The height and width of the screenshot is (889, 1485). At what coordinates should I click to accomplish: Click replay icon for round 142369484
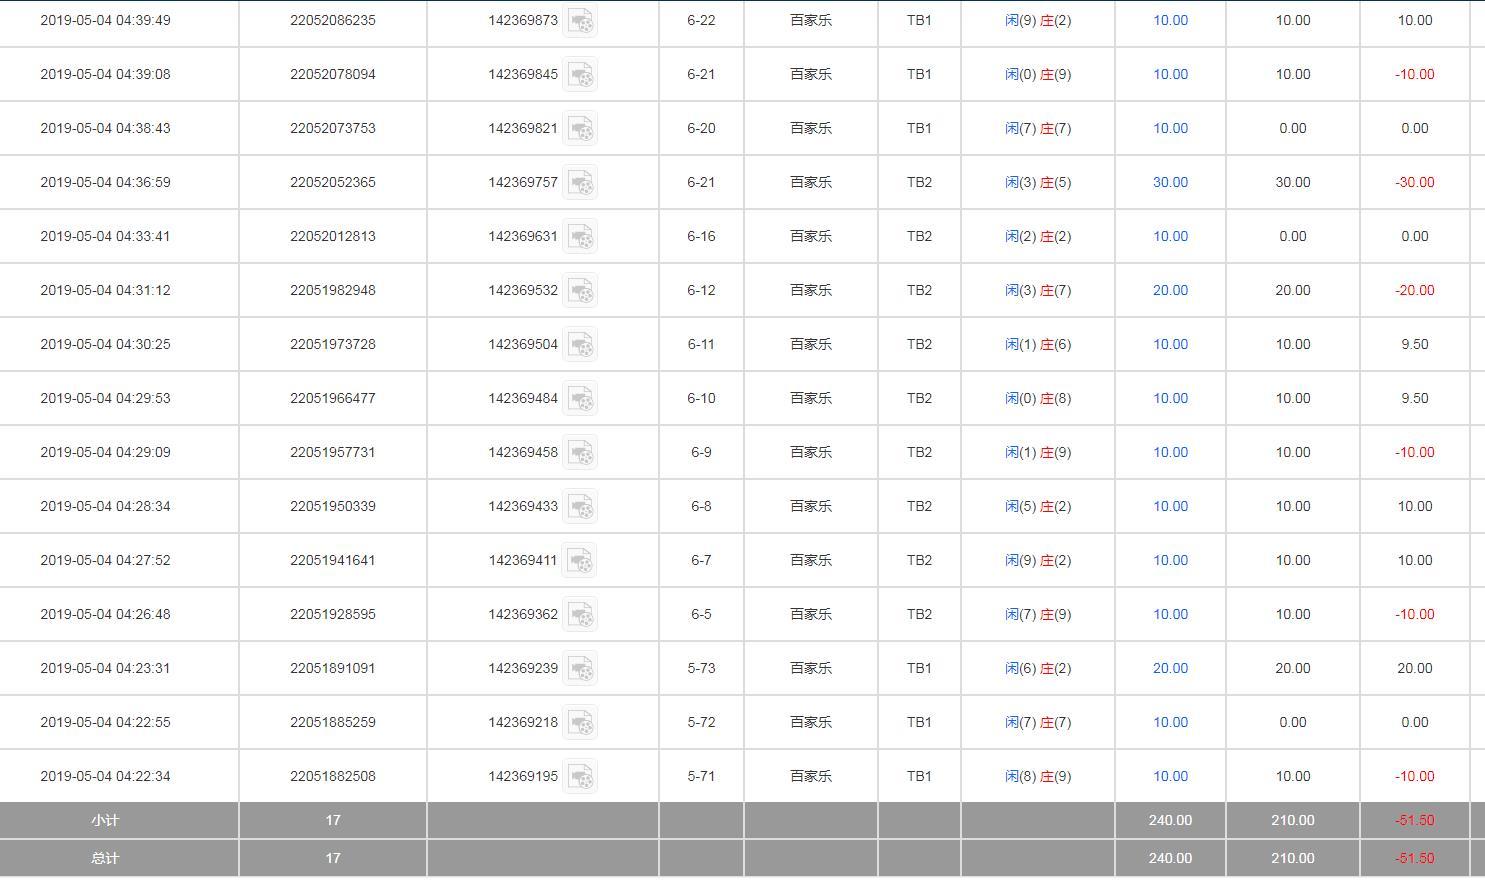580,399
